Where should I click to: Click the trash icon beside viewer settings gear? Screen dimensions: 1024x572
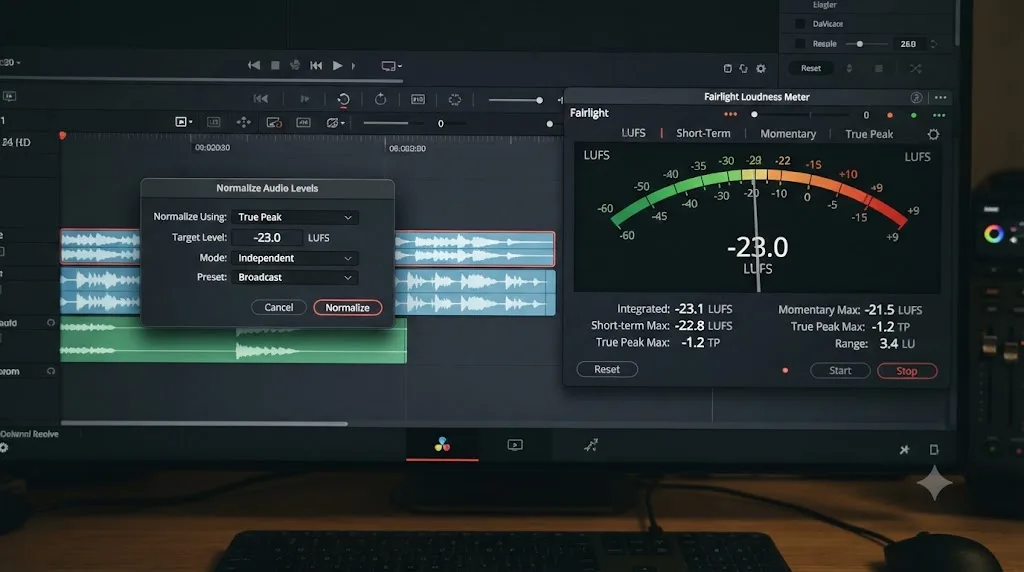click(728, 68)
